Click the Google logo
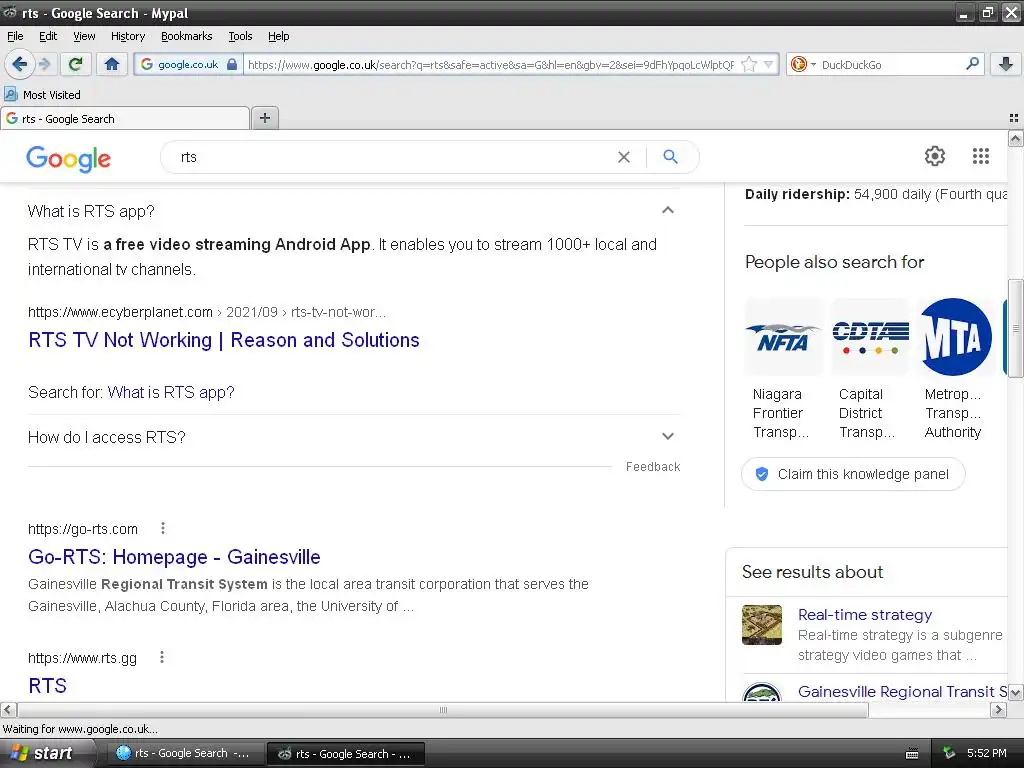The height and width of the screenshot is (768, 1024). tap(69, 159)
